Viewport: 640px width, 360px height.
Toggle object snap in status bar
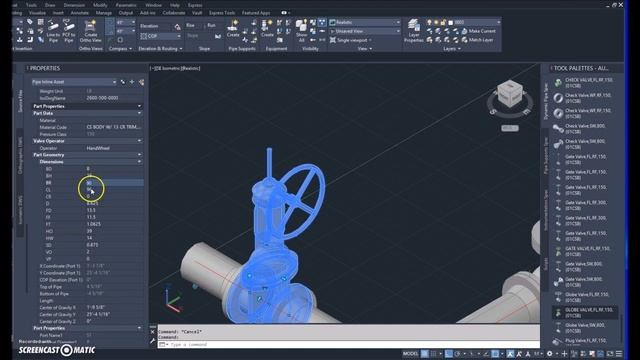pyautogui.click(x=495, y=353)
